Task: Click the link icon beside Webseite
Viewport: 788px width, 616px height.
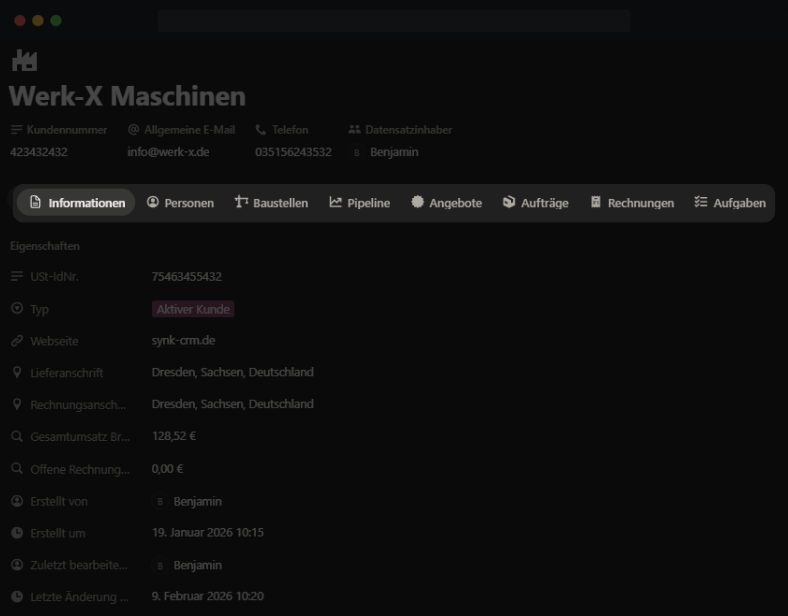Action: click(17, 341)
